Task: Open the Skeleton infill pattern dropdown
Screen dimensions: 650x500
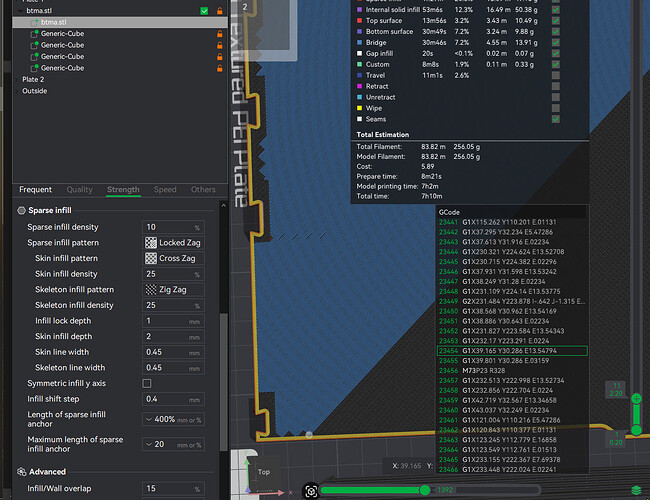Action: 173,289
